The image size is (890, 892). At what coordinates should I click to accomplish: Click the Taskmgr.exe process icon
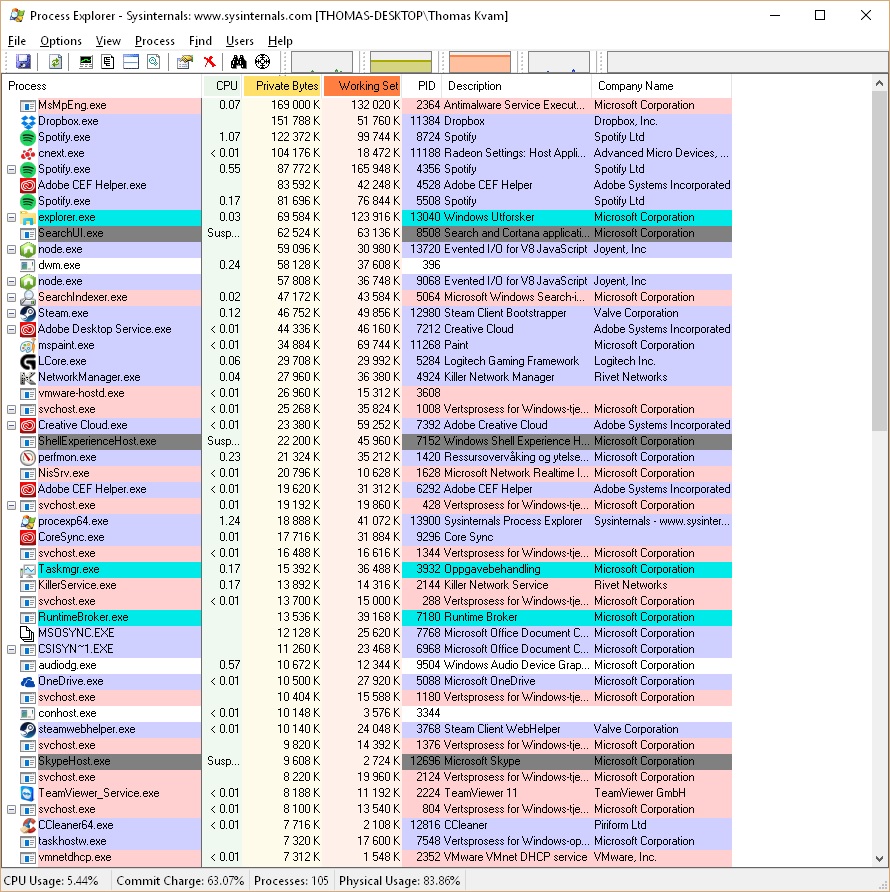click(28, 569)
